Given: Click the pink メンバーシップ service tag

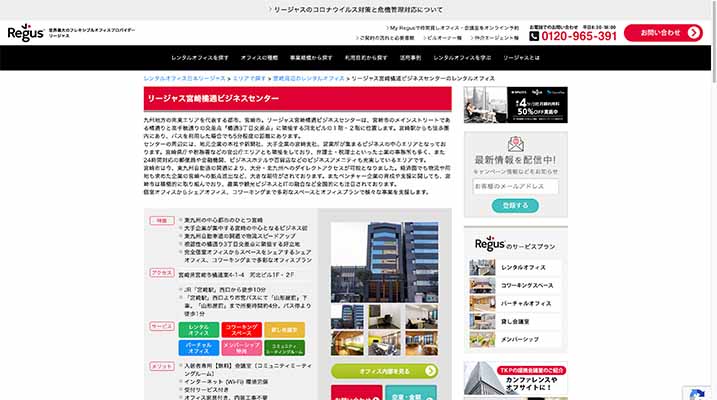Looking at the screenshot, I should coord(241,348).
